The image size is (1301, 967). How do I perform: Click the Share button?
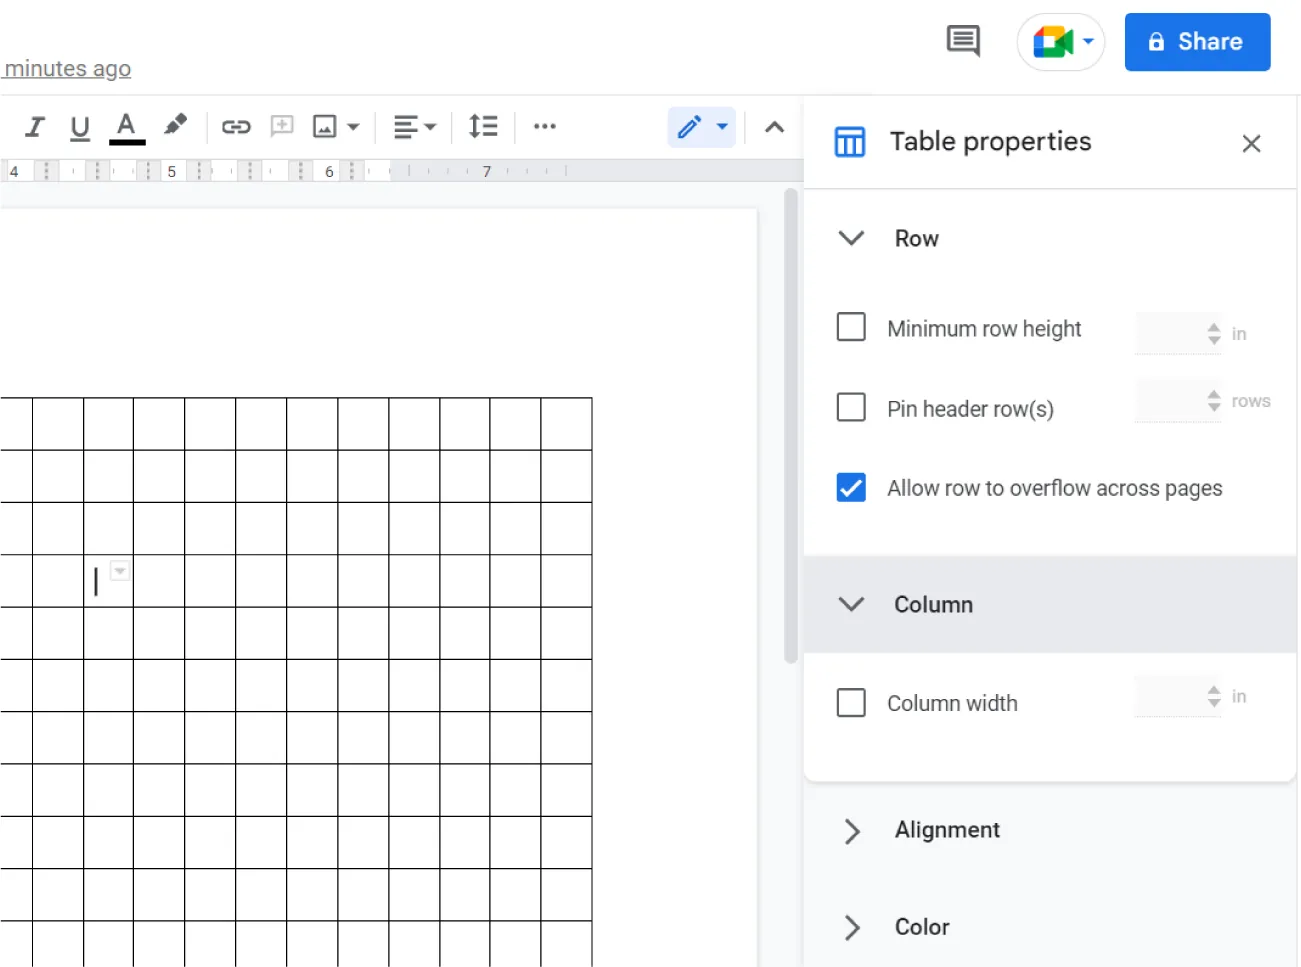click(1197, 42)
